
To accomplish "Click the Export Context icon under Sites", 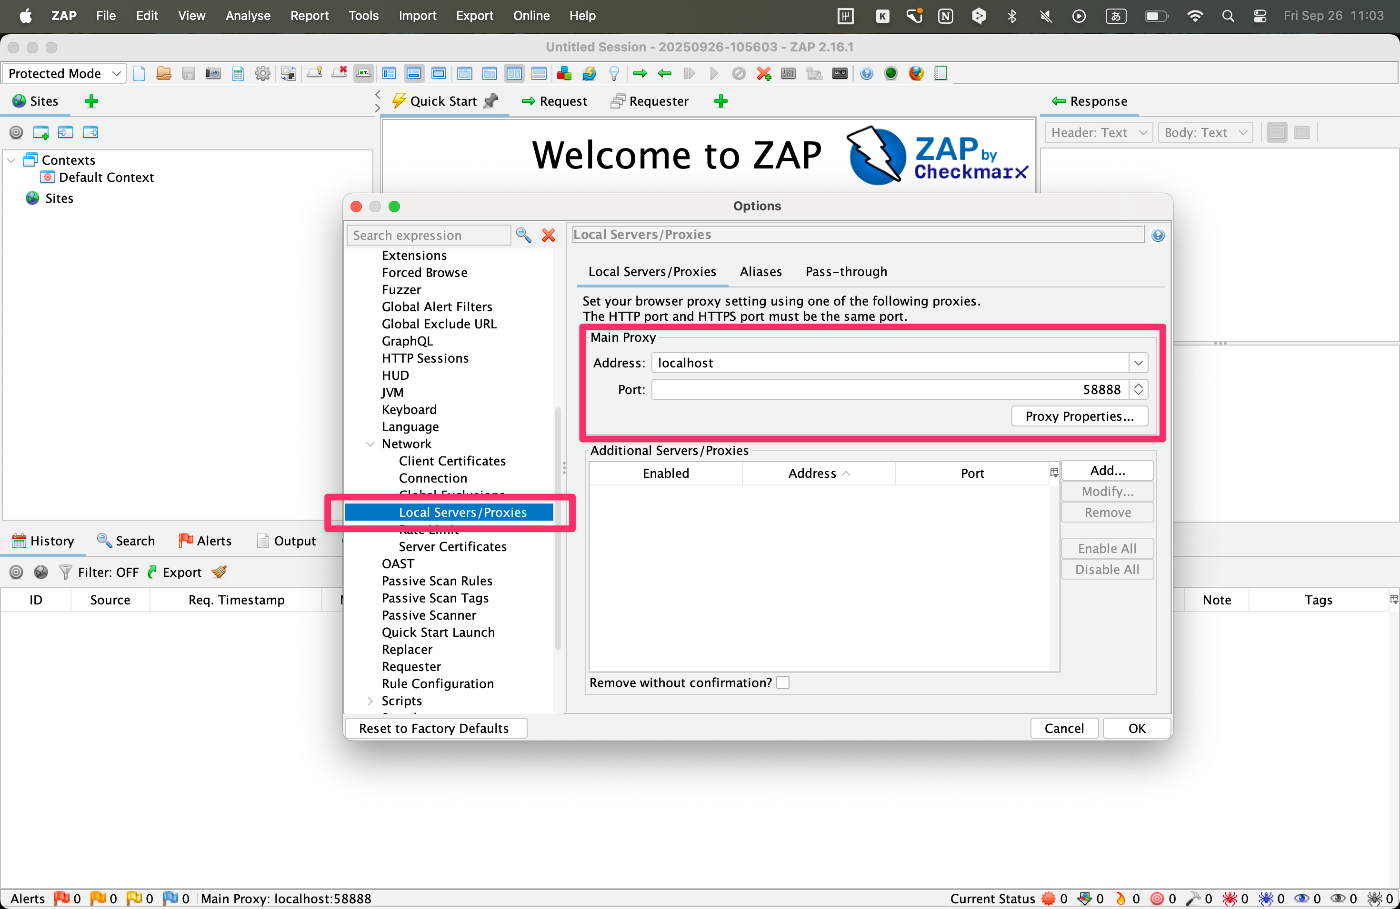I will pos(90,132).
